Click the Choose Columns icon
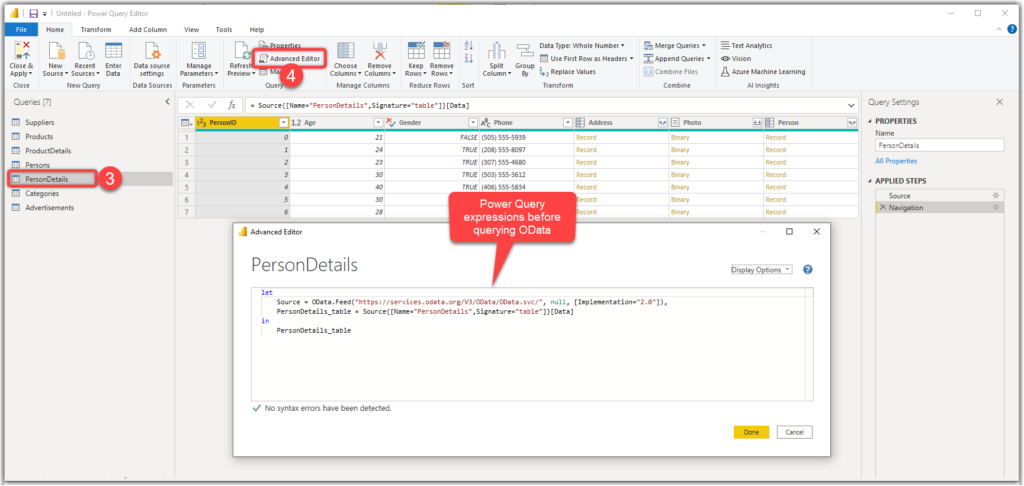This screenshot has width=1024, height=486. tap(345, 50)
